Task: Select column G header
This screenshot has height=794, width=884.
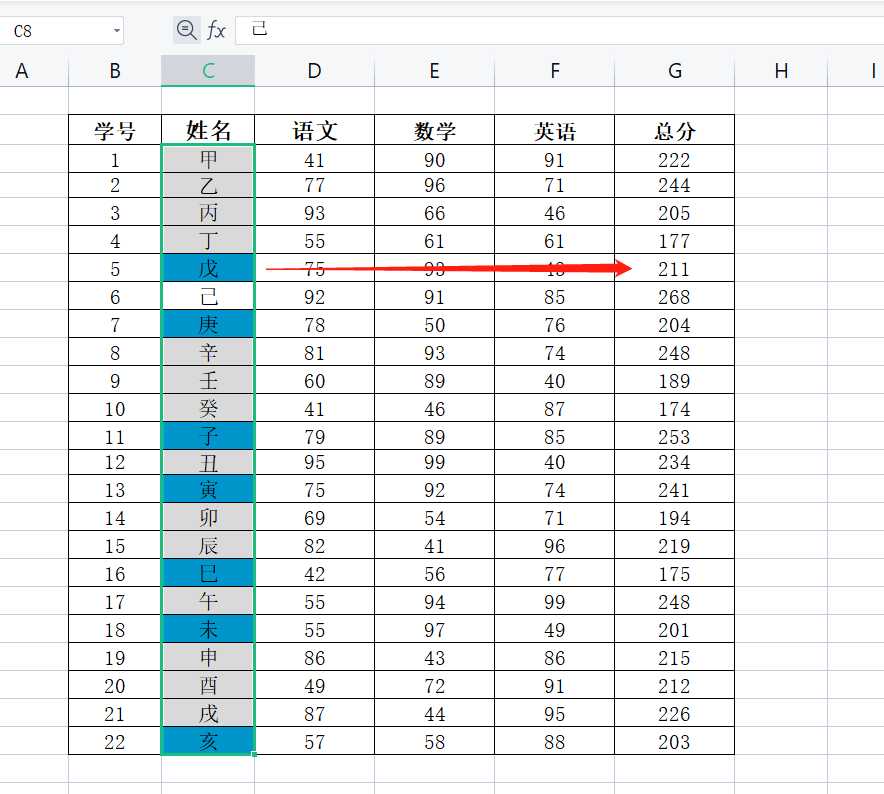Action: 675,71
